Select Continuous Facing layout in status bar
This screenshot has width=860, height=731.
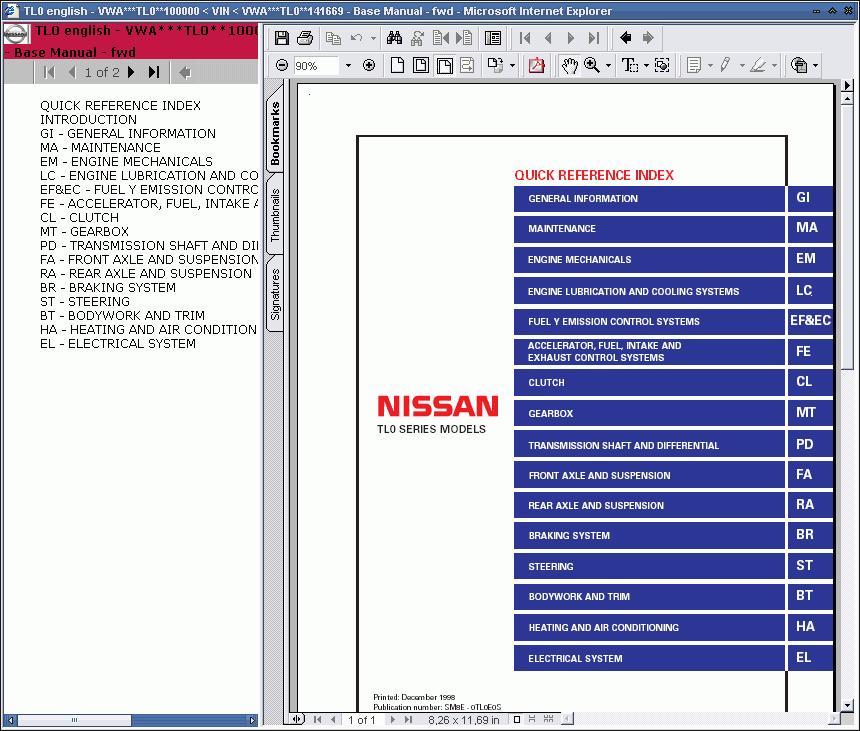pyautogui.click(x=548, y=719)
